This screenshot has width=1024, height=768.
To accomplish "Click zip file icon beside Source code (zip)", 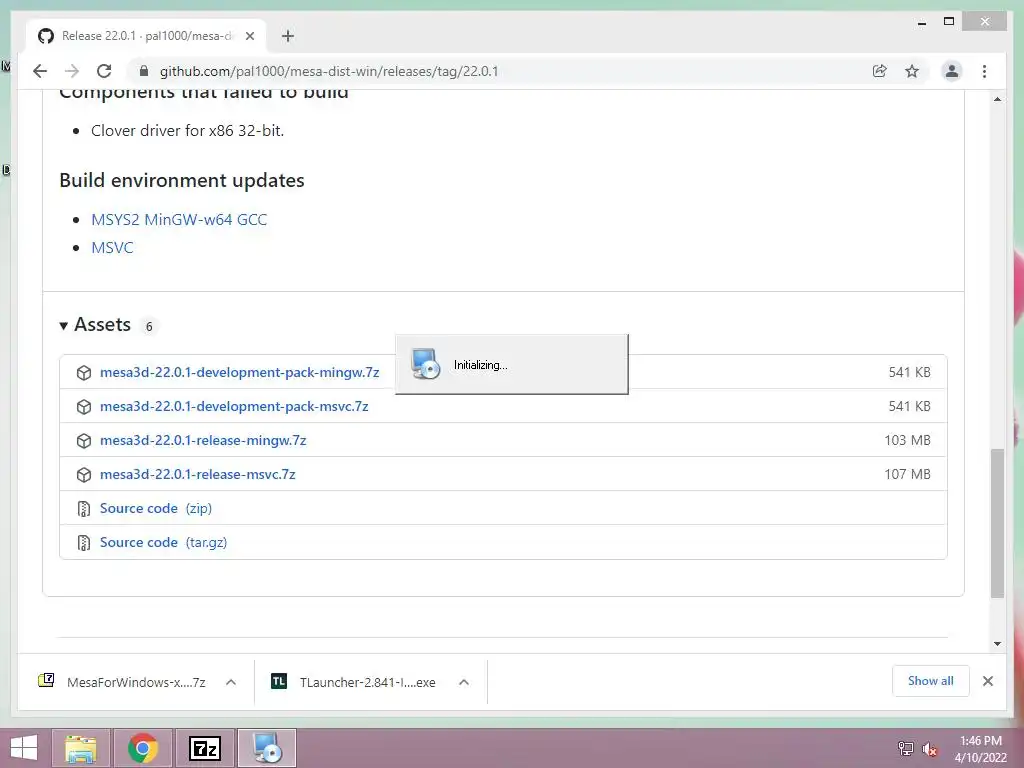I will [84, 509].
